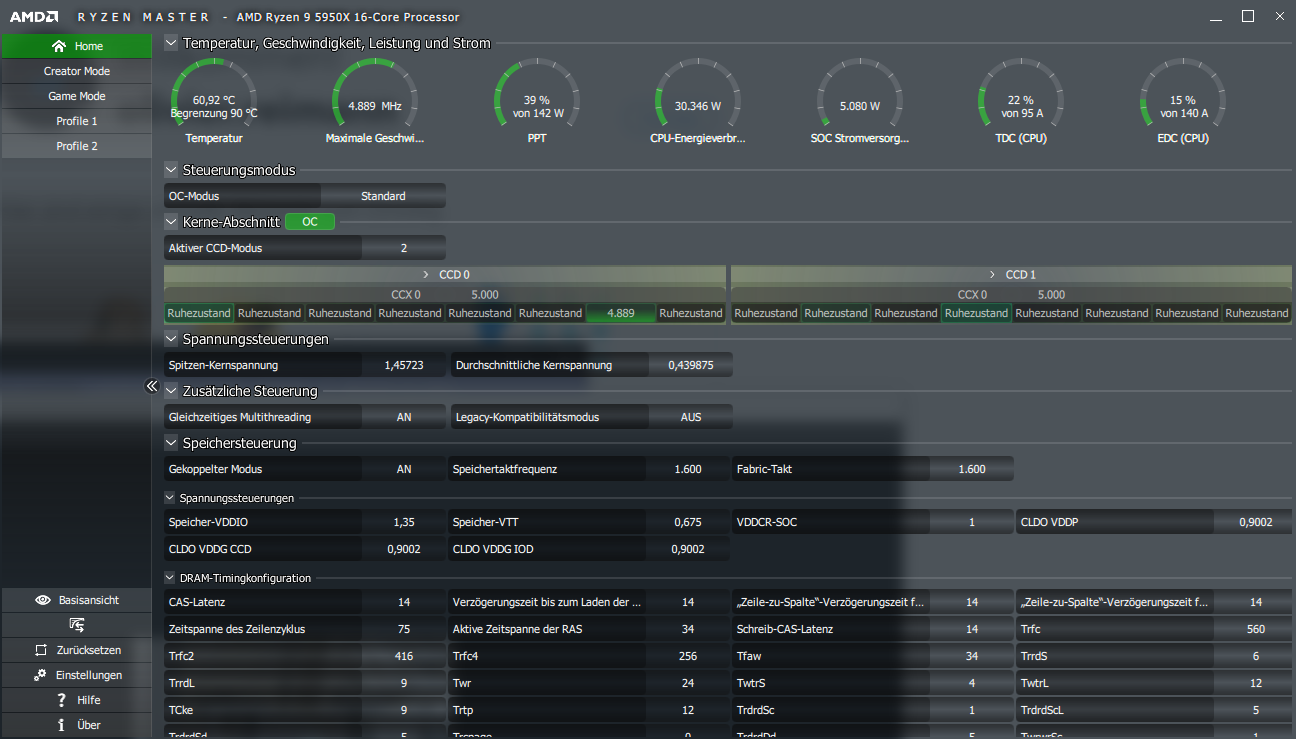
Task: Open Einstellungen settings
Action: click(76, 675)
